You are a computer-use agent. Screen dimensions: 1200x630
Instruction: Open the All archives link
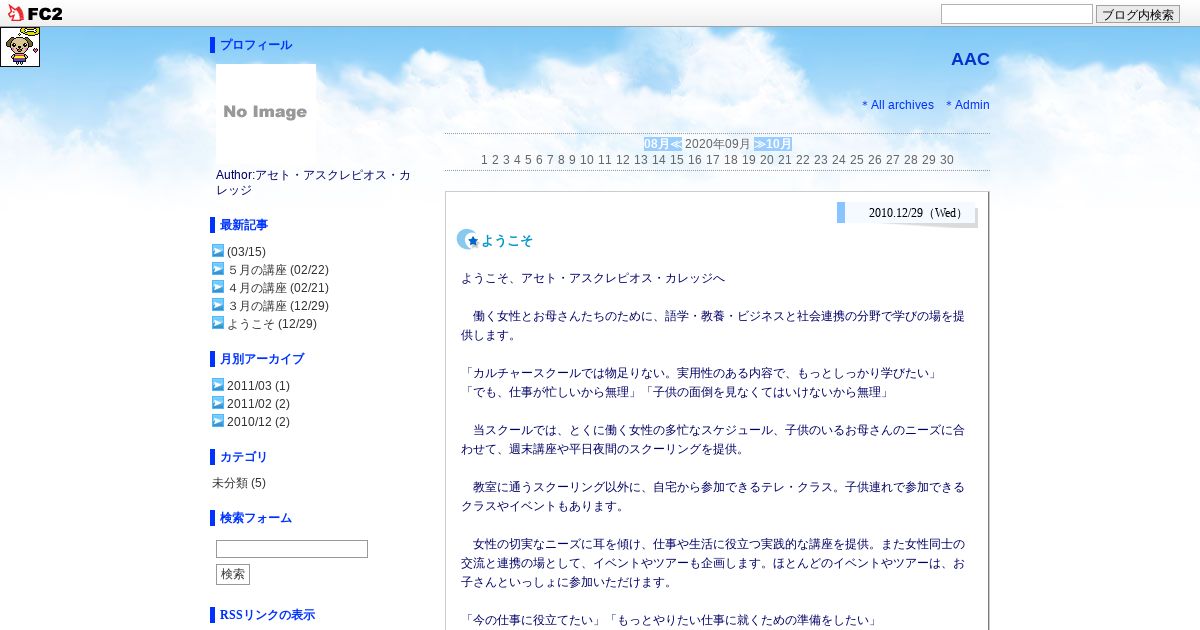click(902, 105)
